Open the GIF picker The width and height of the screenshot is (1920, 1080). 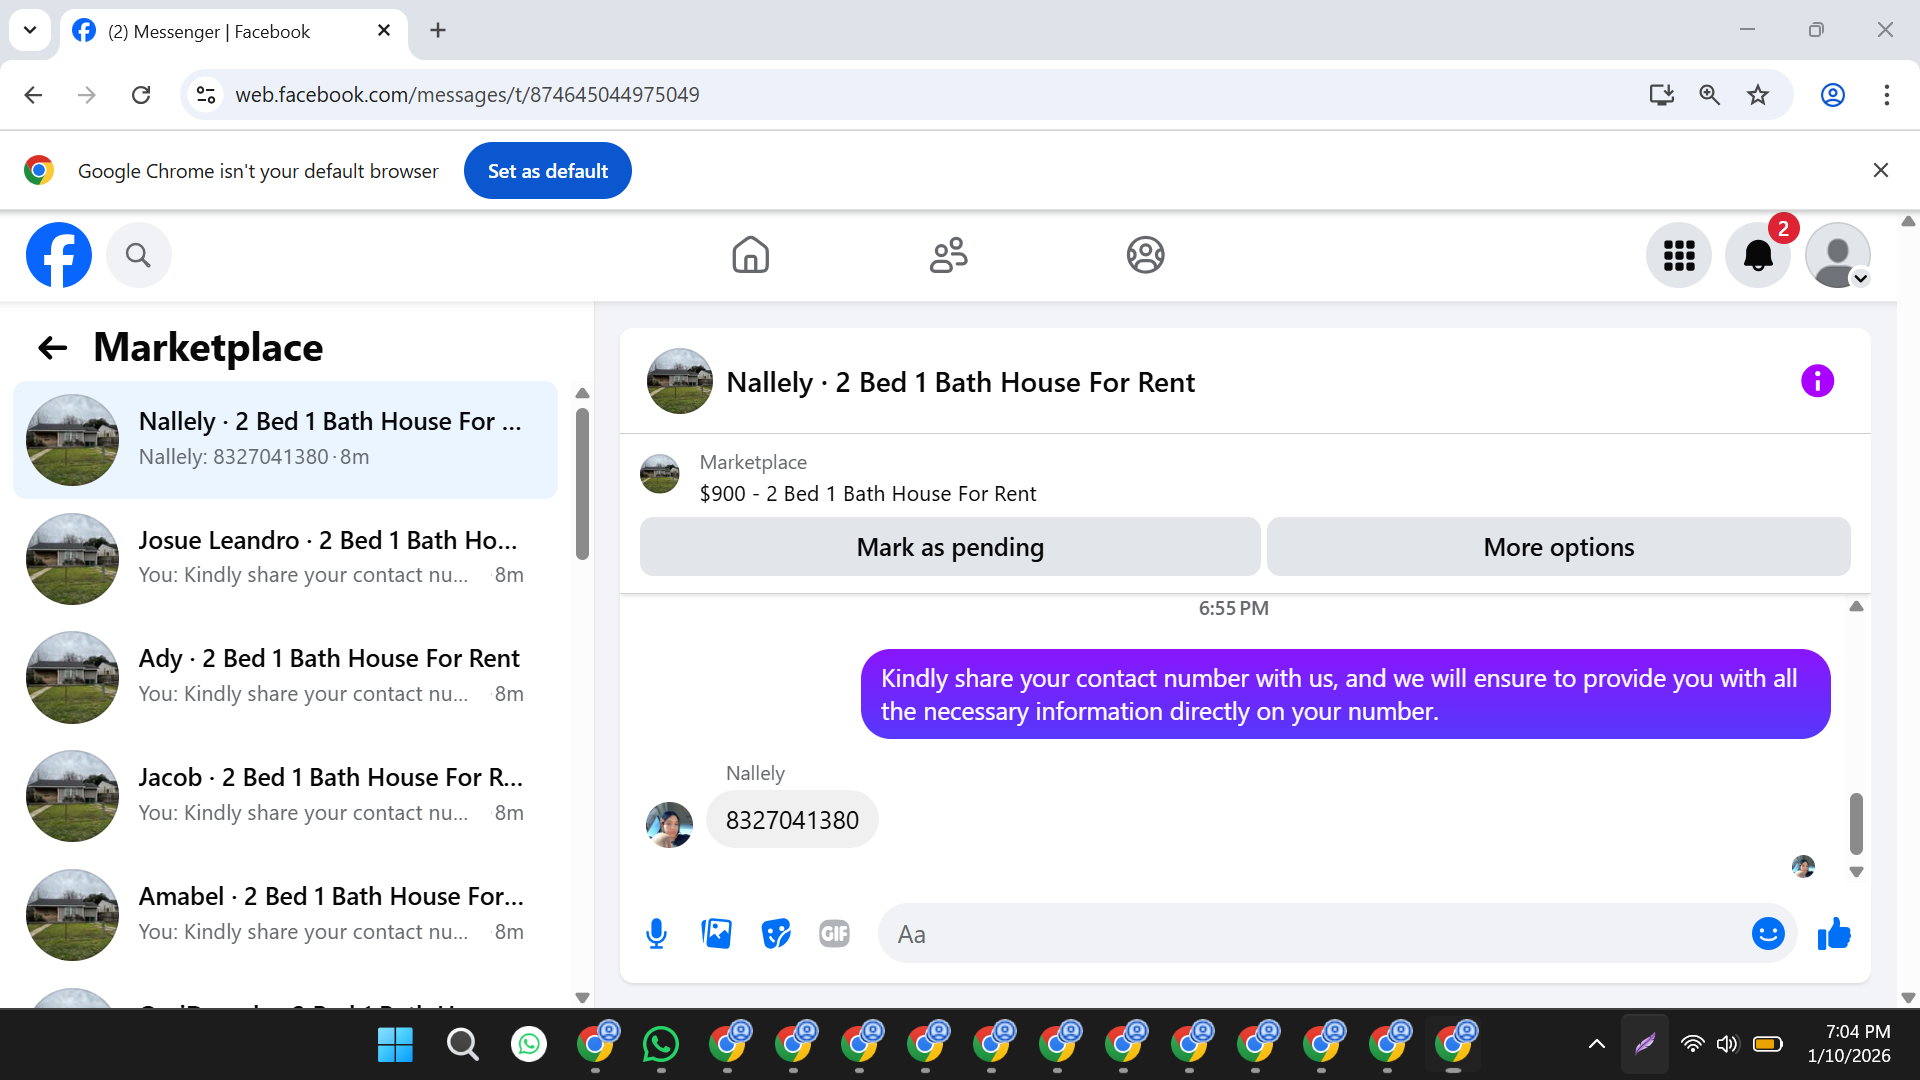tap(834, 934)
